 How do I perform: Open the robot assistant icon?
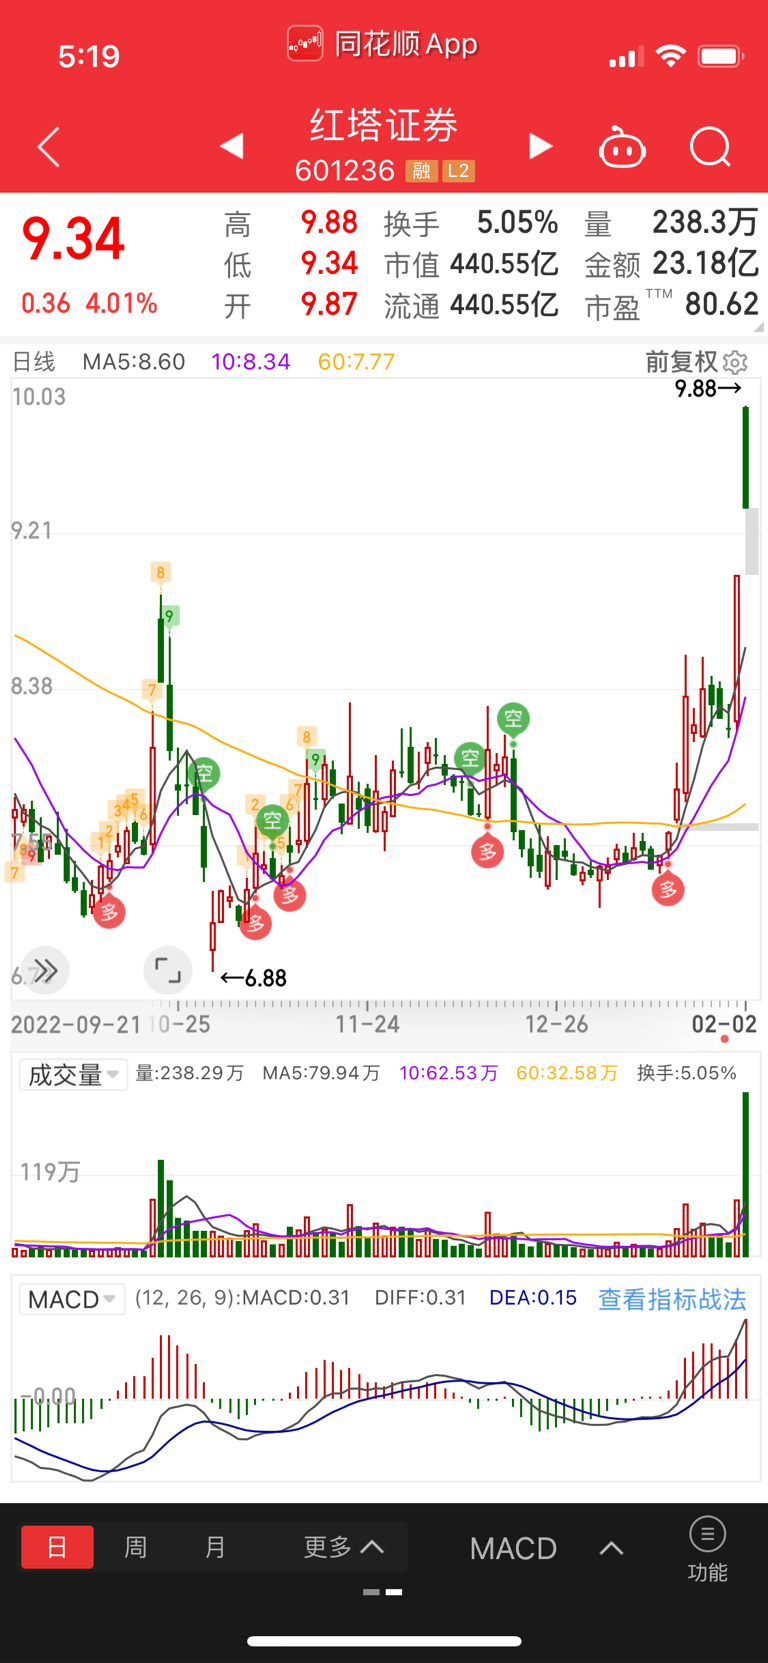tap(622, 148)
